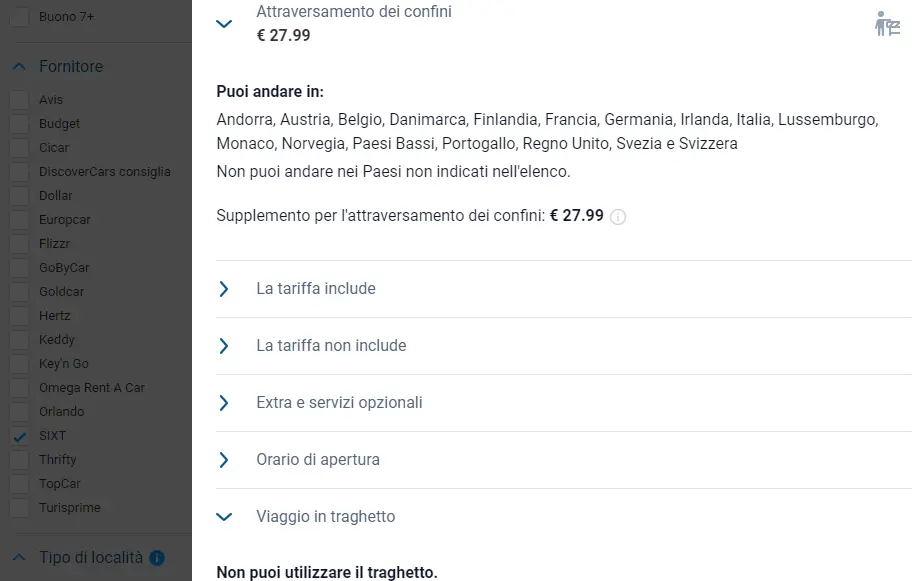
Task: Collapse the Fornitore filter group
Action: click(x=19, y=67)
